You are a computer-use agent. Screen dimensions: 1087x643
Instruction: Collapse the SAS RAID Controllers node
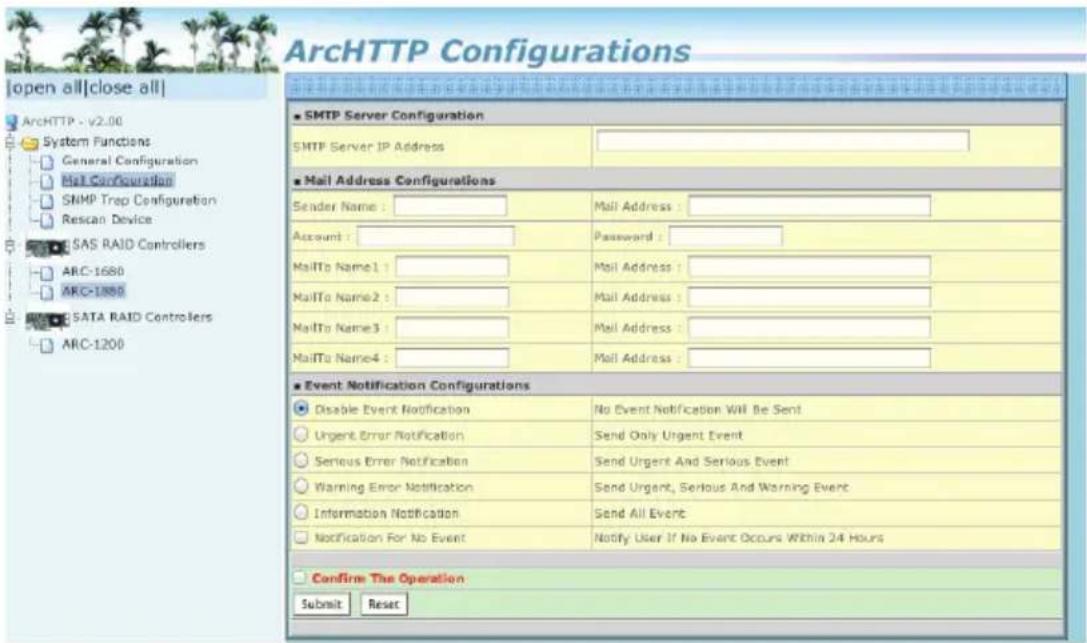[x=10, y=245]
